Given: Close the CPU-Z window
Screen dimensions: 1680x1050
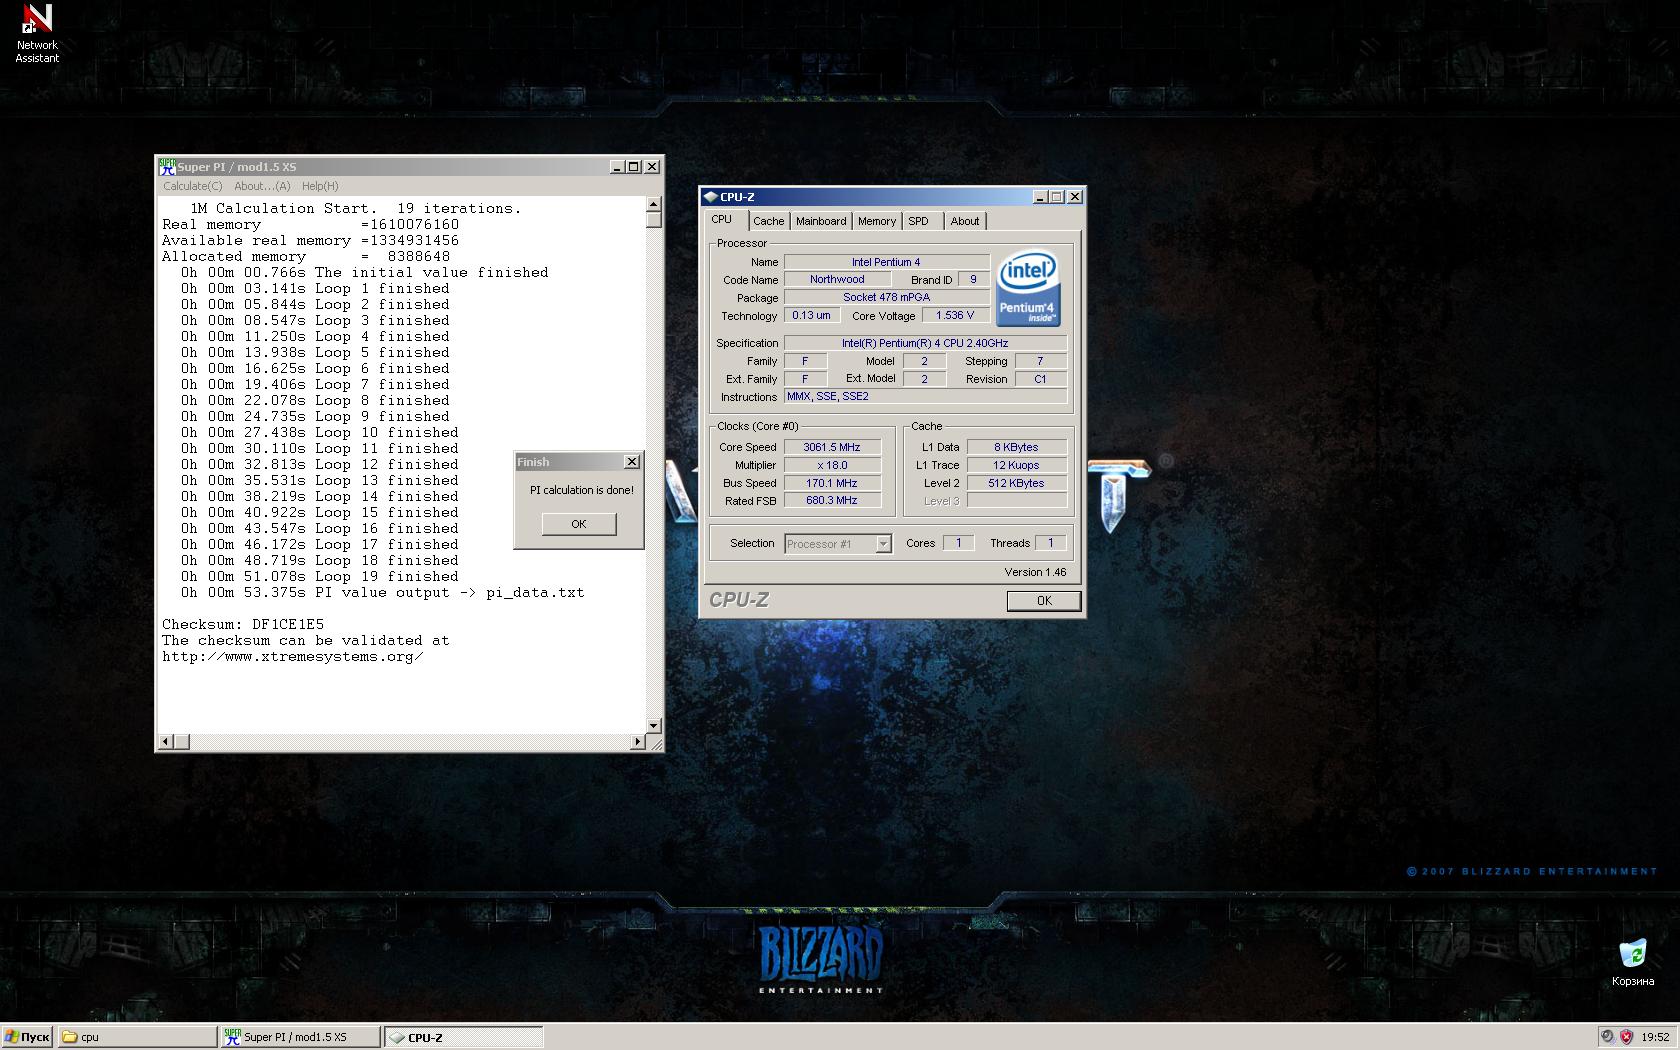Looking at the screenshot, I should pos(1075,197).
